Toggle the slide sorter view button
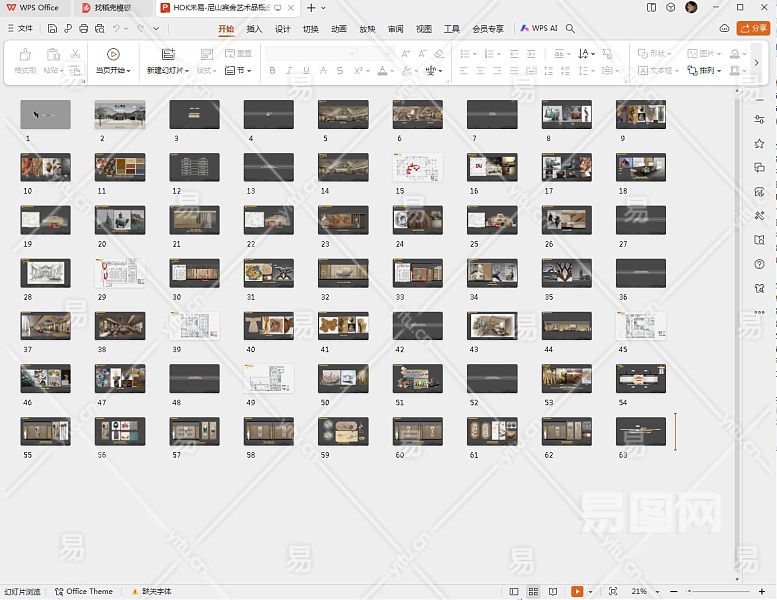Image resolution: width=777 pixels, height=600 pixels. point(533,592)
